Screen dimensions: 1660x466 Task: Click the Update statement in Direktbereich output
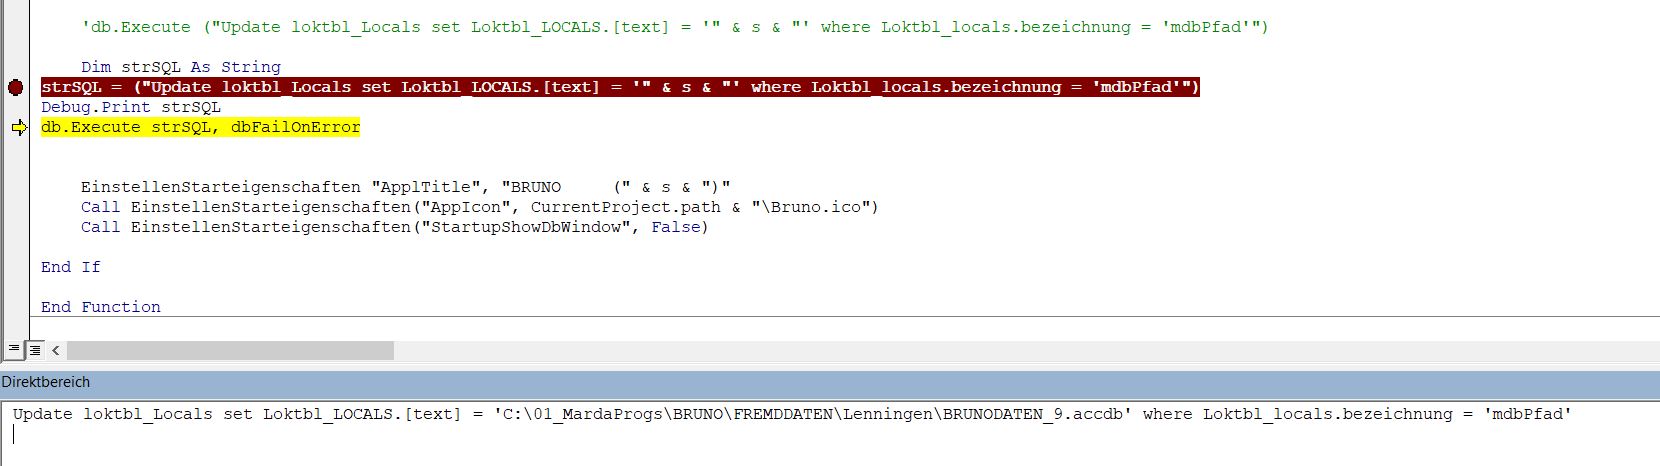792,413
